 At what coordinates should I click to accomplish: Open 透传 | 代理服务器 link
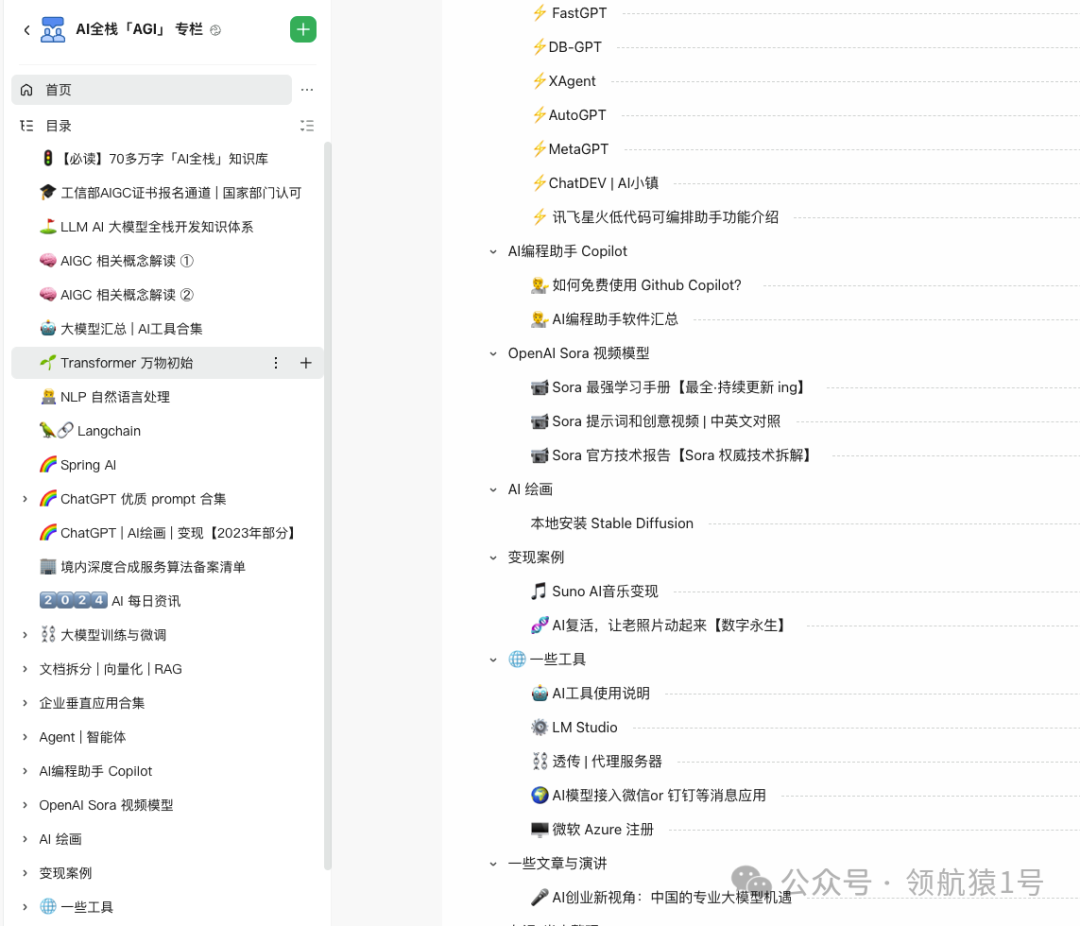pos(607,761)
